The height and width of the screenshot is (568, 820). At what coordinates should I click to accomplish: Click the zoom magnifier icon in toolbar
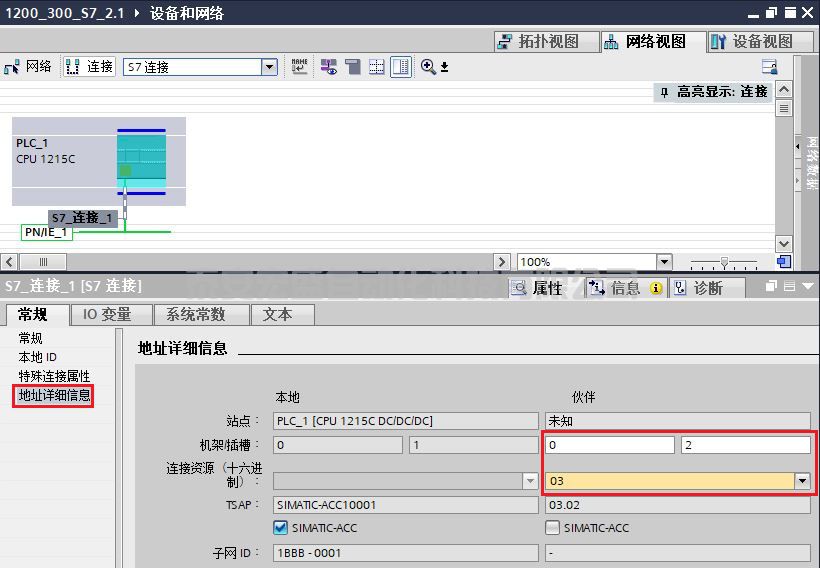click(429, 67)
